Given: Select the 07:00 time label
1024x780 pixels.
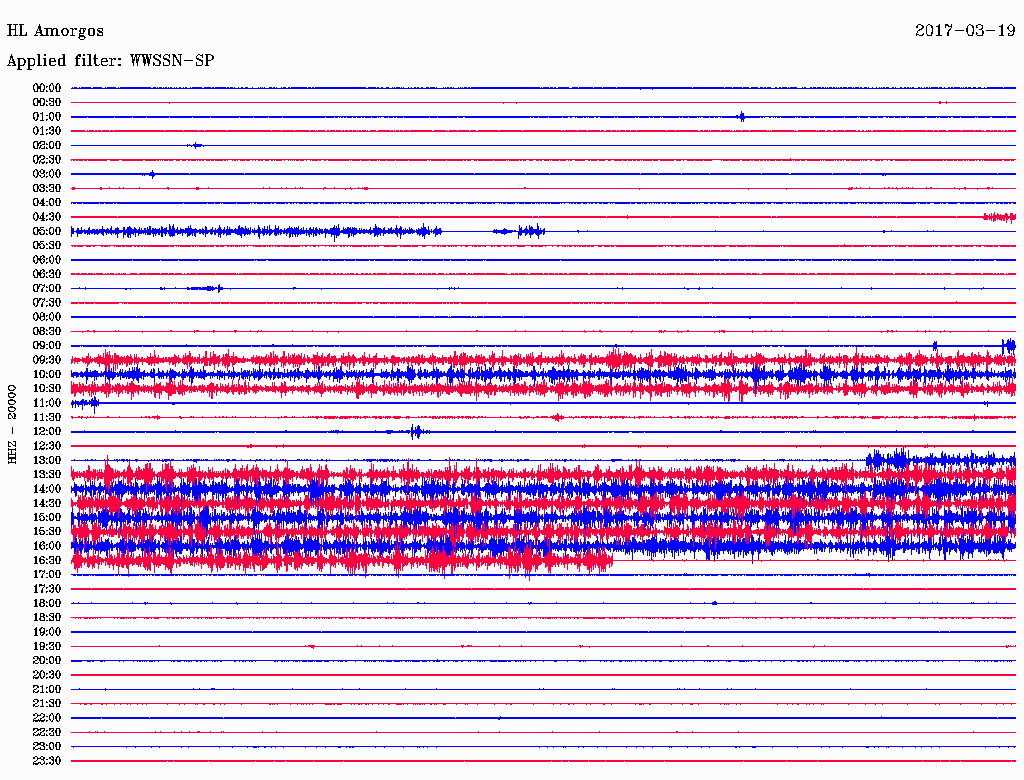Looking at the screenshot, I should 47,288.
